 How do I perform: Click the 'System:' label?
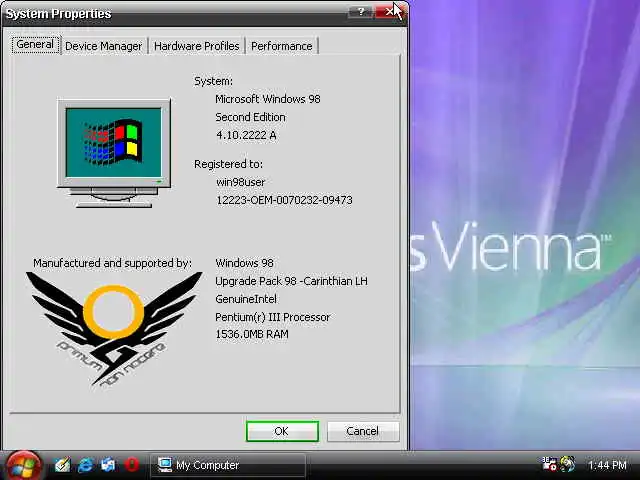coord(213,81)
